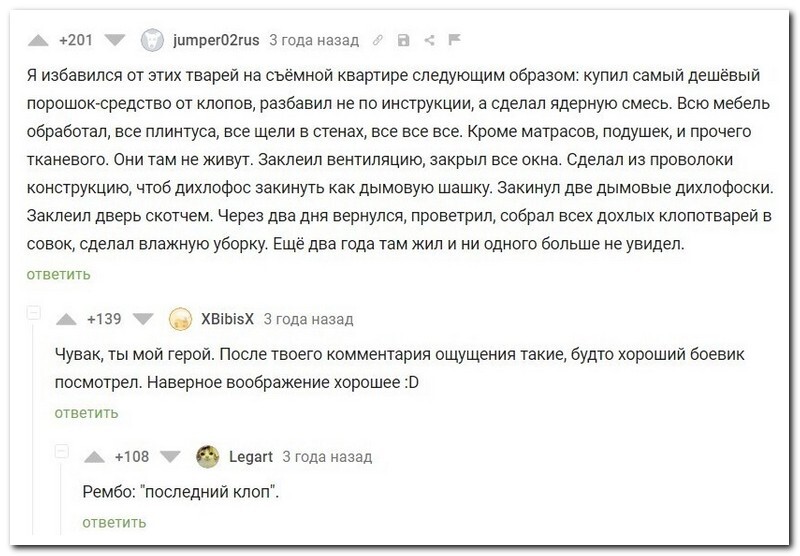Collapse the XBibisX comment thread

pos(33,315)
